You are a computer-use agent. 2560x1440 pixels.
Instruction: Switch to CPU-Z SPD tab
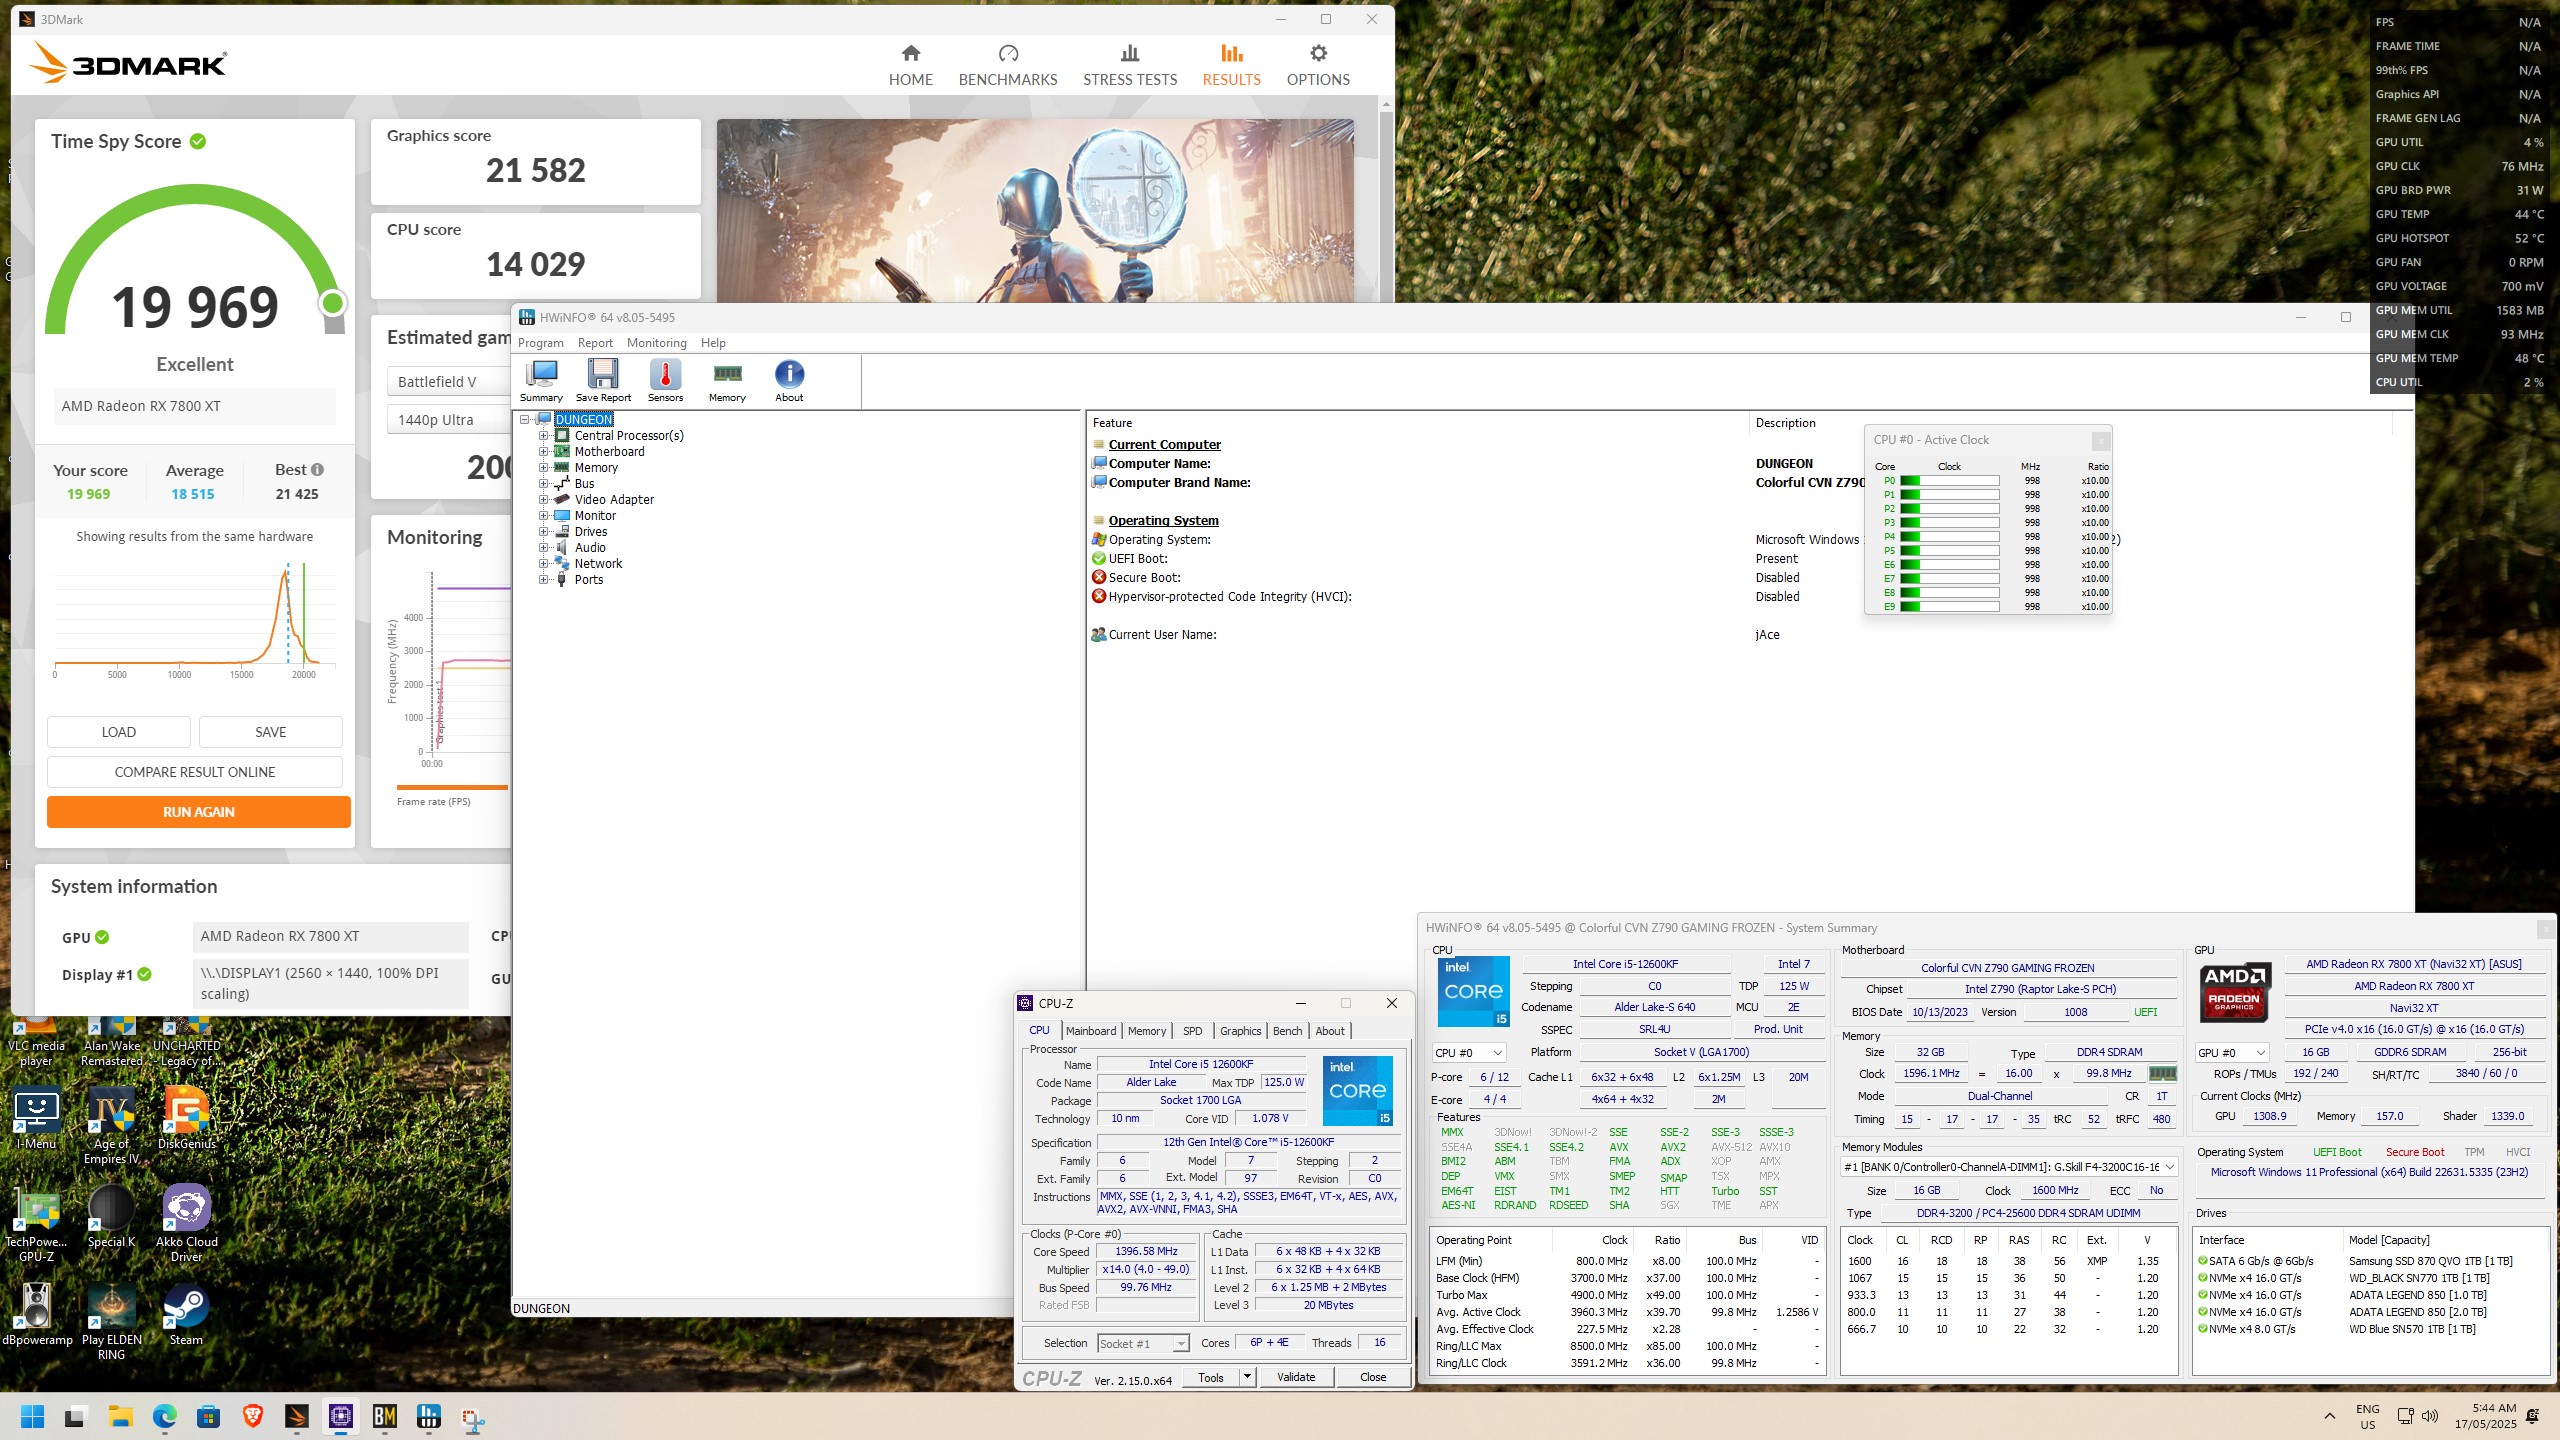point(1192,1030)
